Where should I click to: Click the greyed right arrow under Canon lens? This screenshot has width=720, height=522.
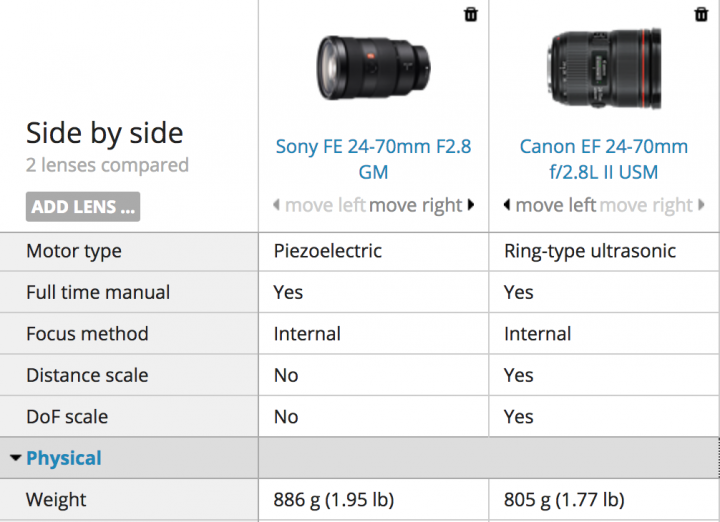tap(701, 205)
